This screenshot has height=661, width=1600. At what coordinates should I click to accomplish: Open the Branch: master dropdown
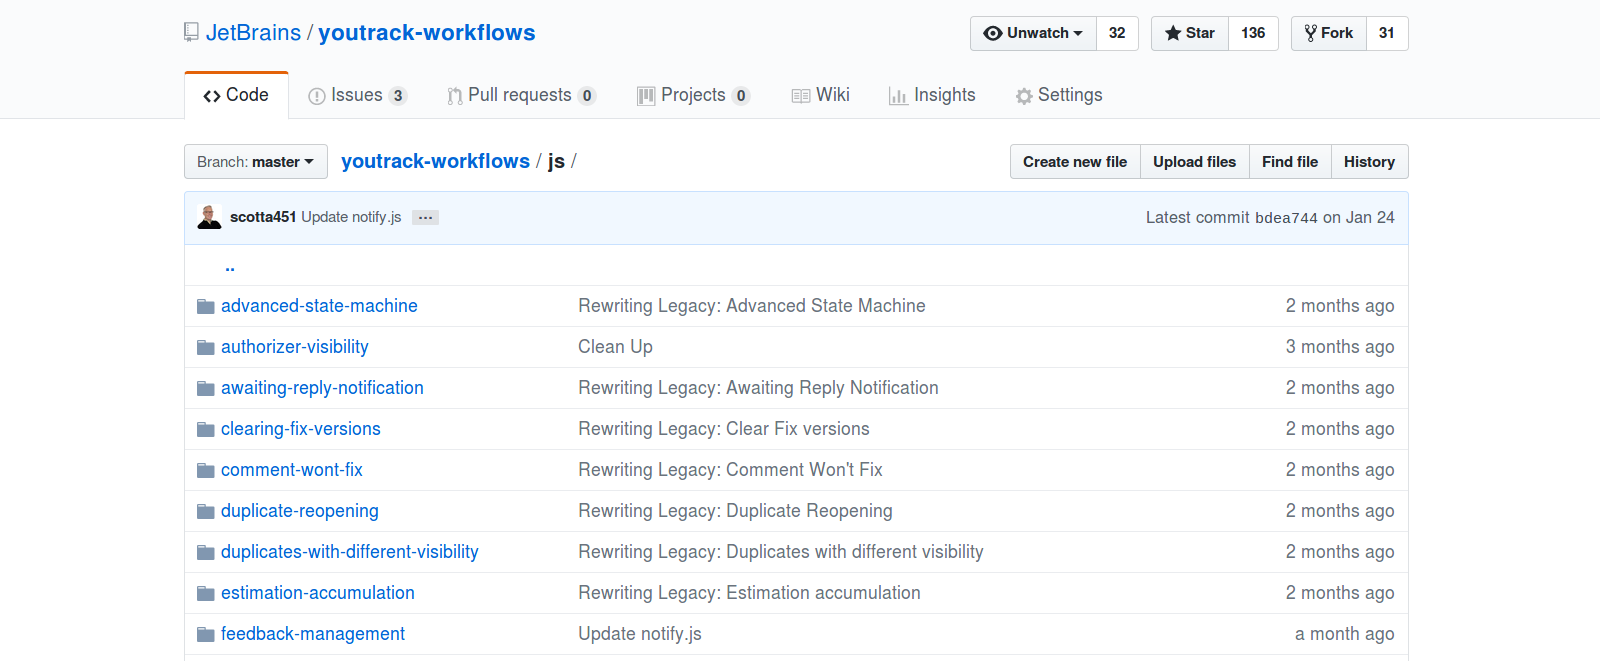(x=256, y=162)
